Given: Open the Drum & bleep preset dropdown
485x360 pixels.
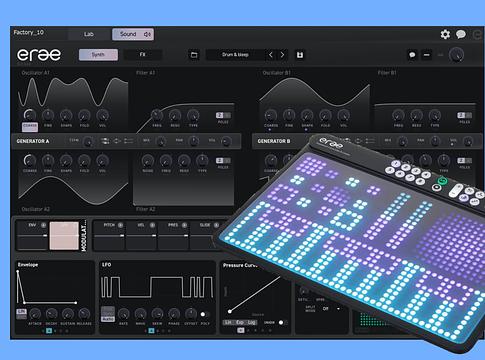Looking at the screenshot, I should tap(235, 55).
